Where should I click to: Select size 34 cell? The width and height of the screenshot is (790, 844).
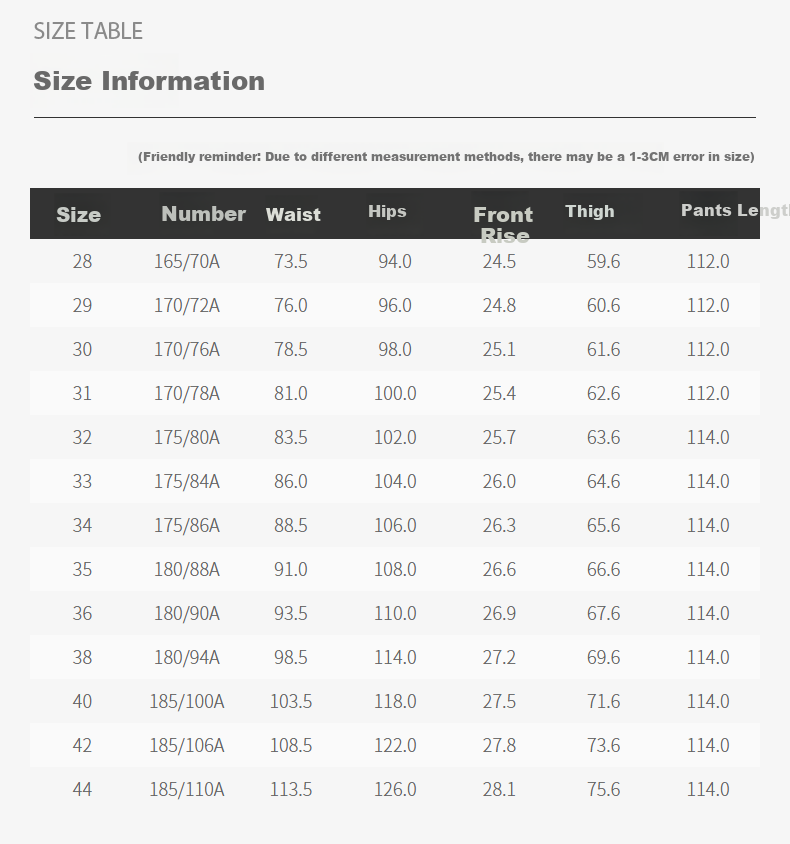tap(82, 526)
